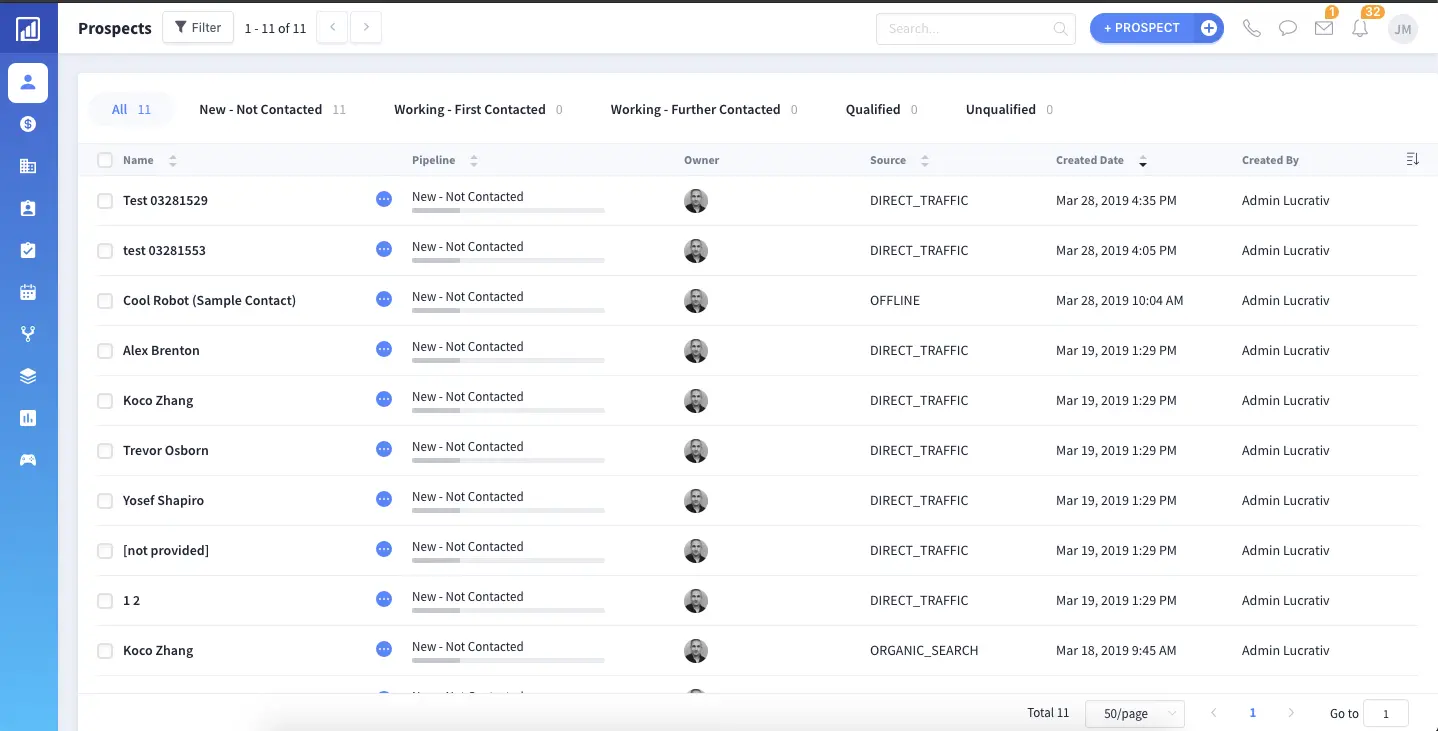Image resolution: width=1438 pixels, height=731 pixels.
Task: Open the phone call icon in header
Action: click(x=1251, y=28)
